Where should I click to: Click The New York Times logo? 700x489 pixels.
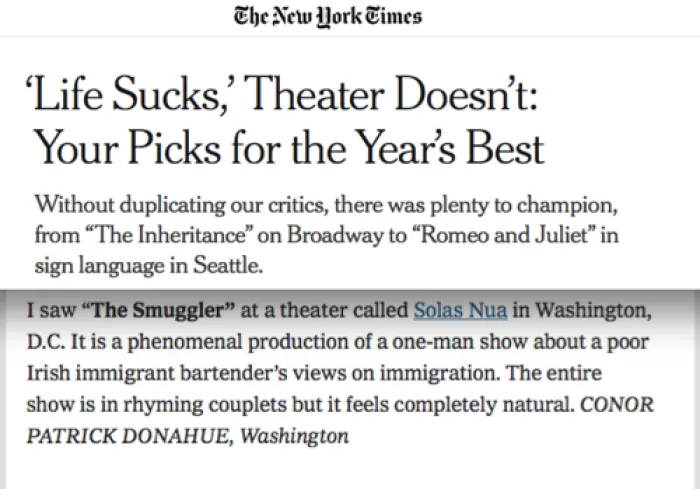pyautogui.click(x=328, y=17)
